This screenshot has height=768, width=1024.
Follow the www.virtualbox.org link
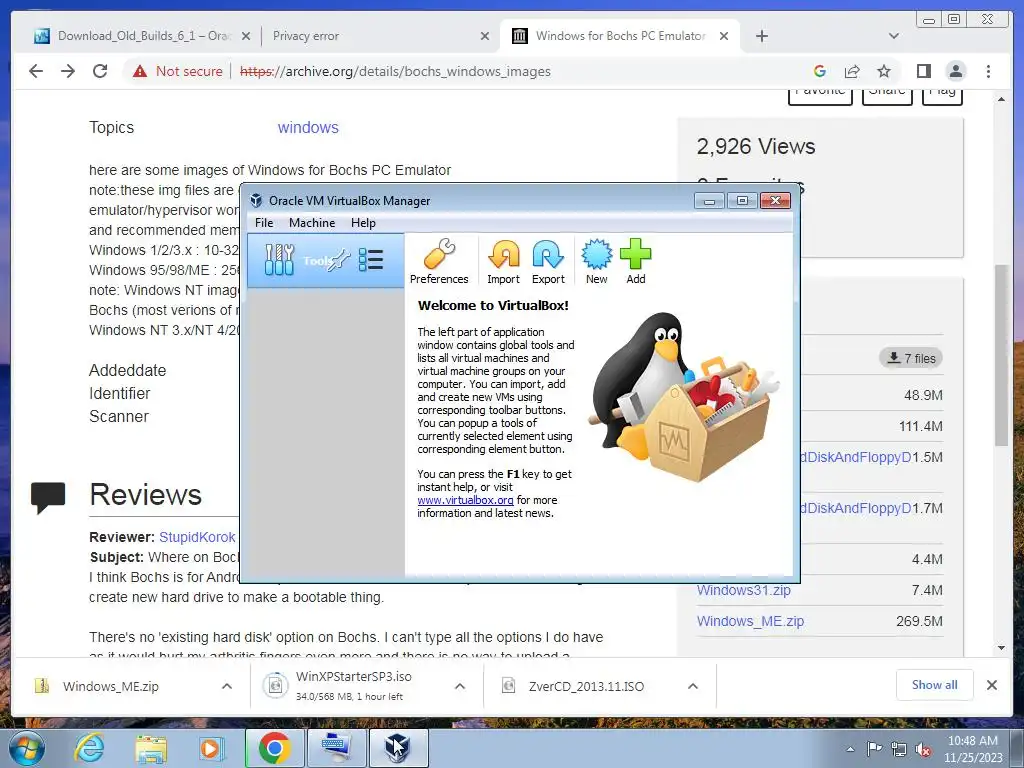click(466, 500)
